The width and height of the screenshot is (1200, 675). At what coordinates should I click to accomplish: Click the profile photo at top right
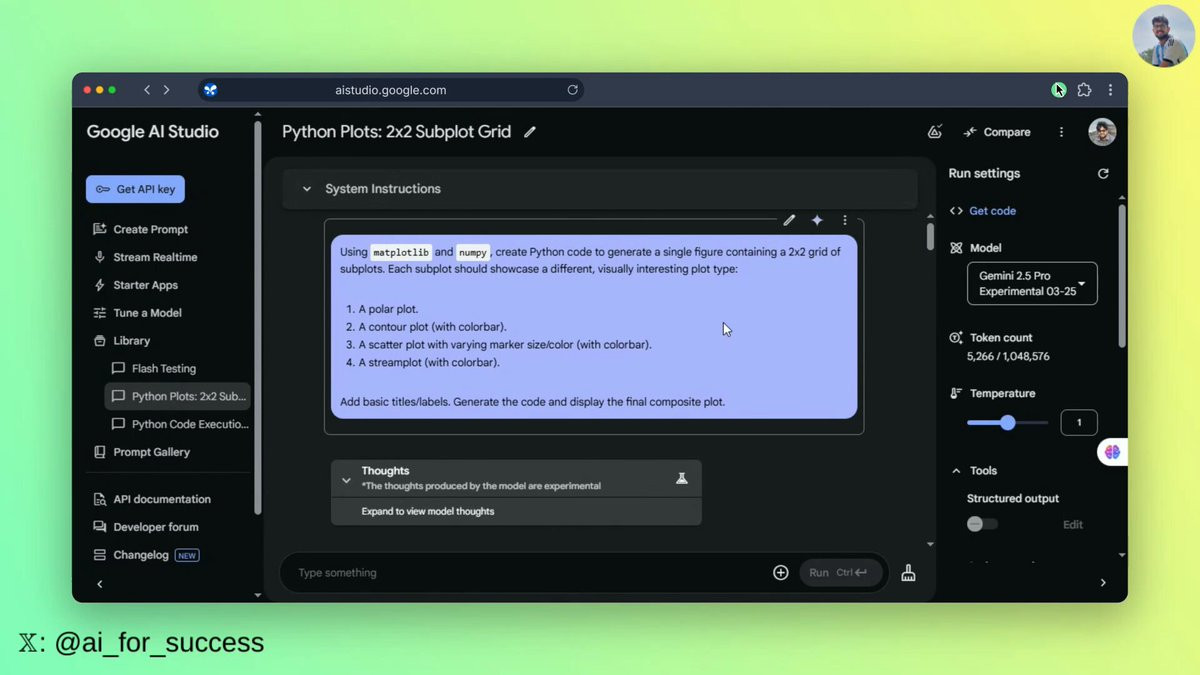click(1164, 36)
